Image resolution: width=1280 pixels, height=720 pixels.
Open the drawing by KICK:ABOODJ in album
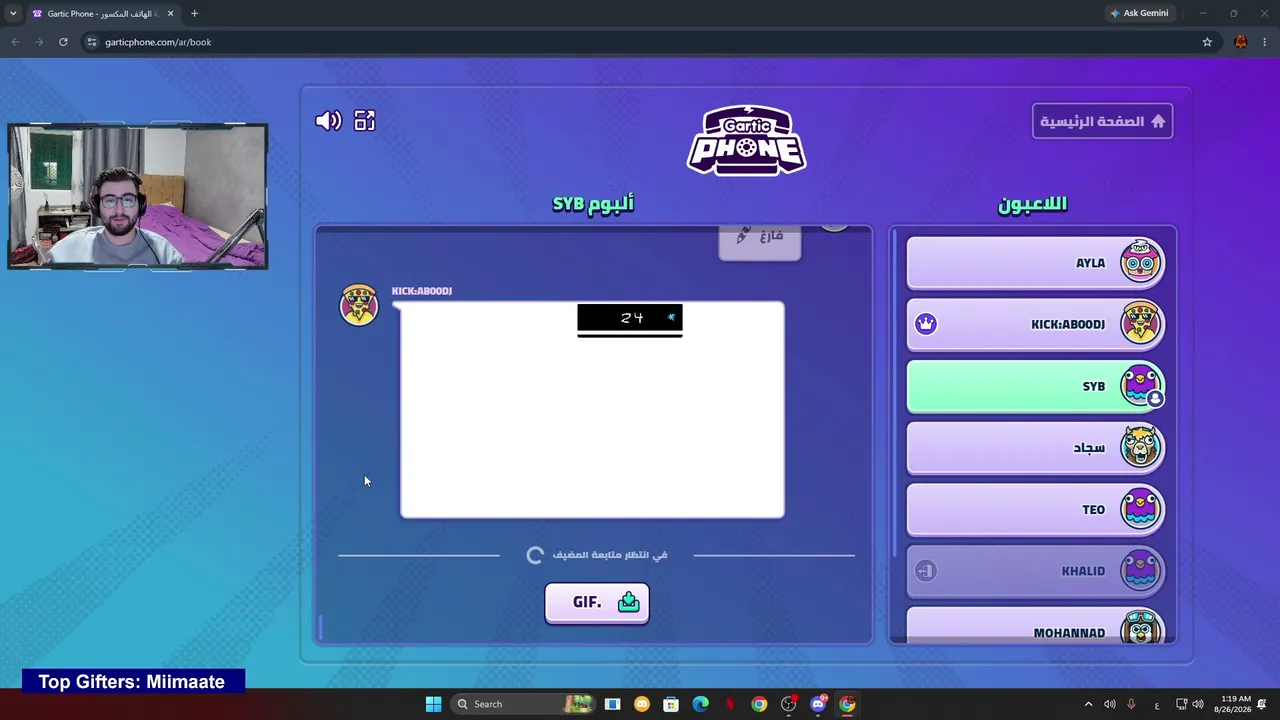pos(592,410)
